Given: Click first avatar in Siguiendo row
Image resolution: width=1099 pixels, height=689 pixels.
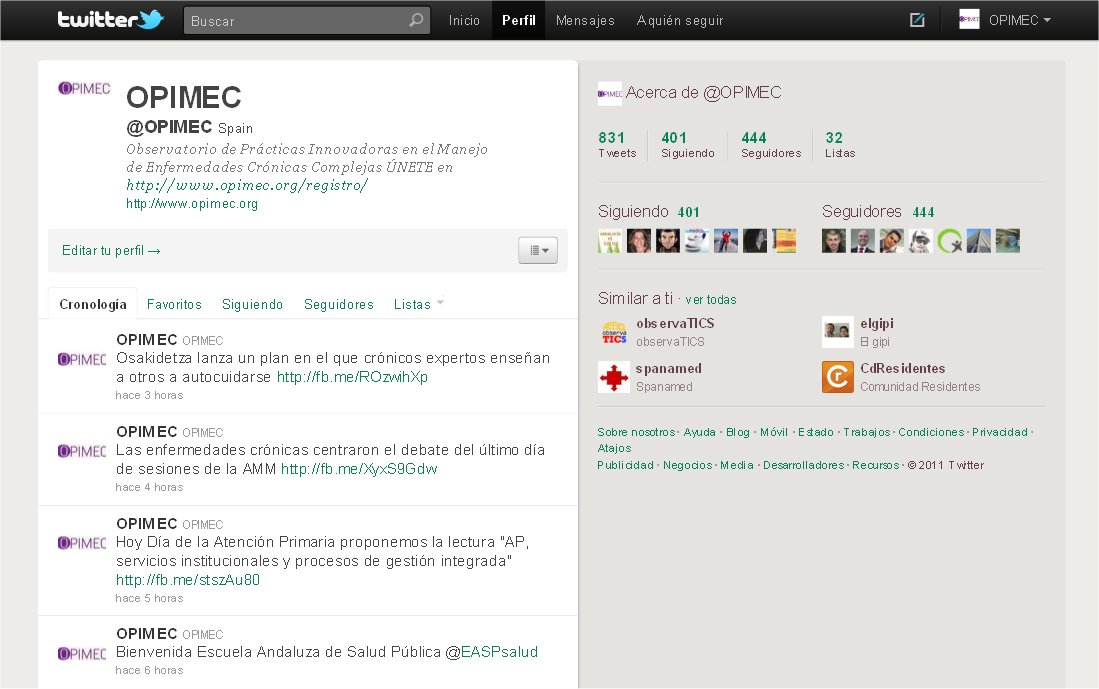Looking at the screenshot, I should [x=610, y=240].
